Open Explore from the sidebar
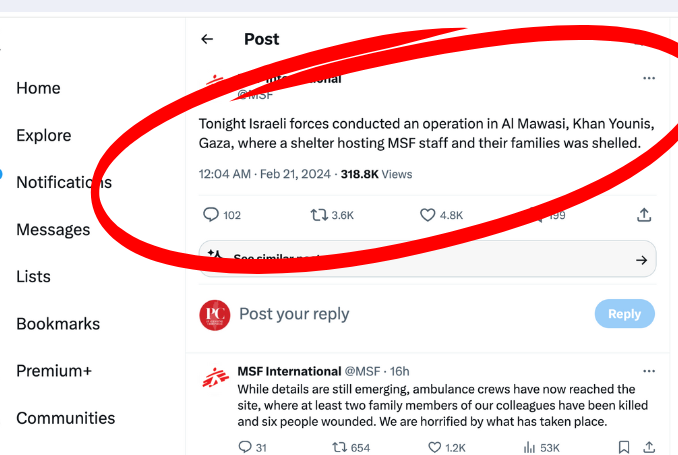The height and width of the screenshot is (455, 678). click(x=44, y=135)
